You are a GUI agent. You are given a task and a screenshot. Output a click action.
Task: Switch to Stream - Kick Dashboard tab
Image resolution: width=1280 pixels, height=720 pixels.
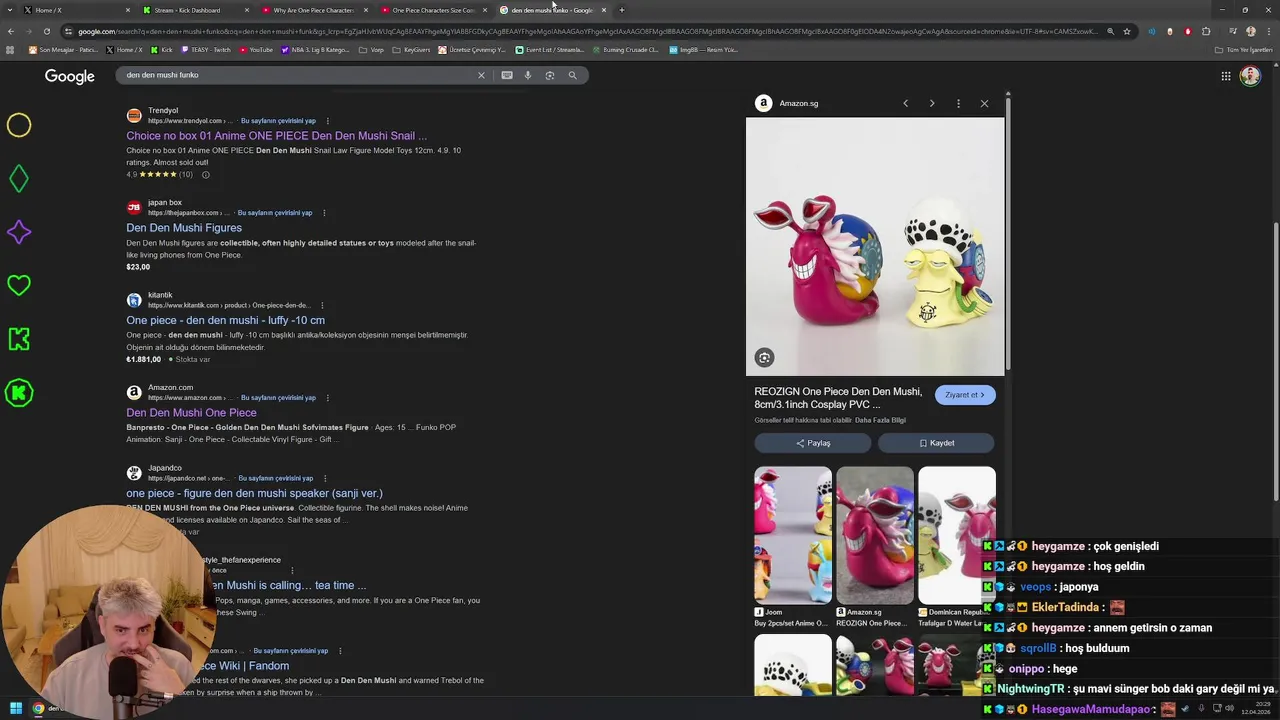pyautogui.click(x=190, y=10)
